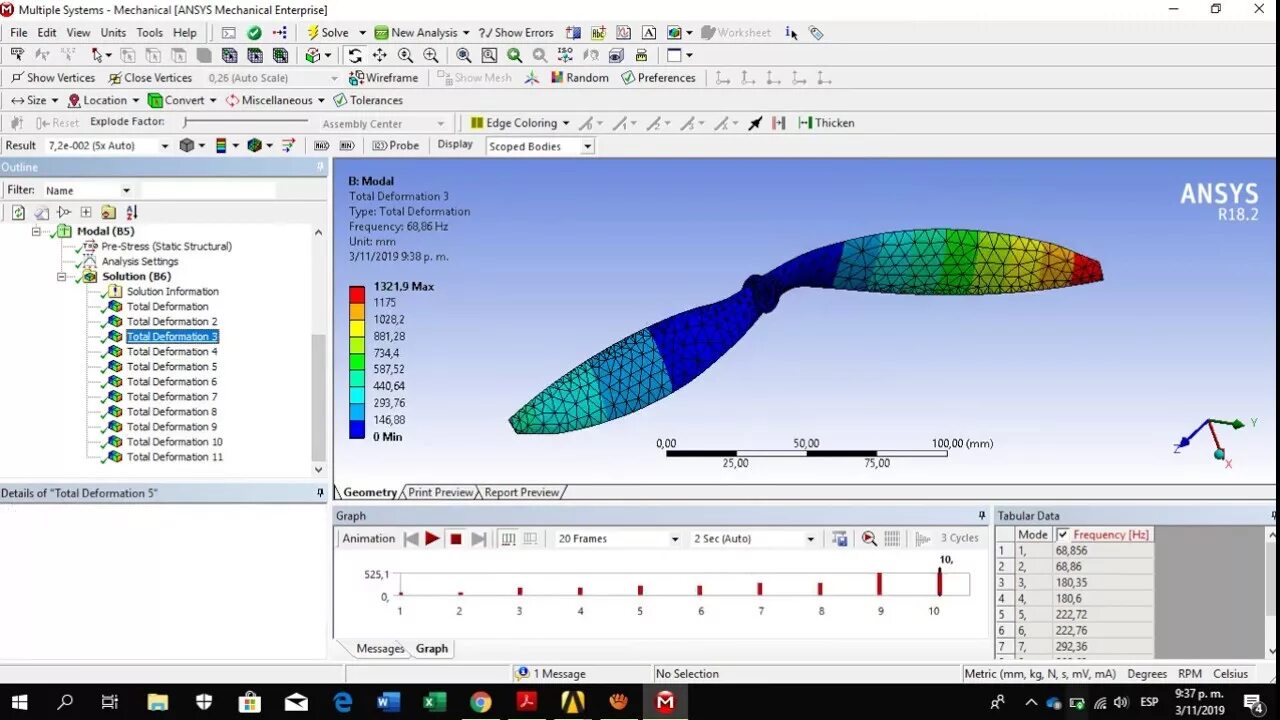
Task: Toggle Wireframe display
Action: click(x=384, y=78)
